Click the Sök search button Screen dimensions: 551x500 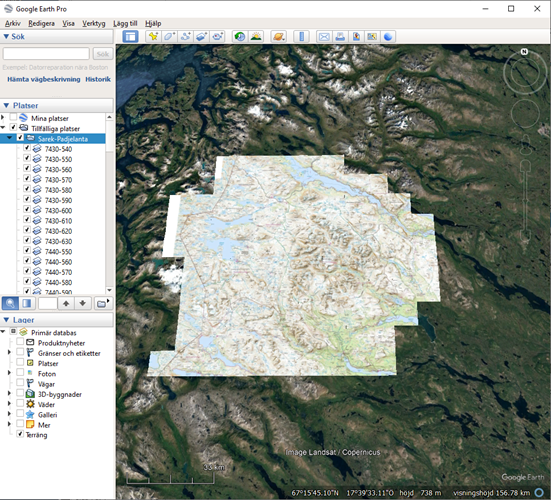tap(103, 54)
